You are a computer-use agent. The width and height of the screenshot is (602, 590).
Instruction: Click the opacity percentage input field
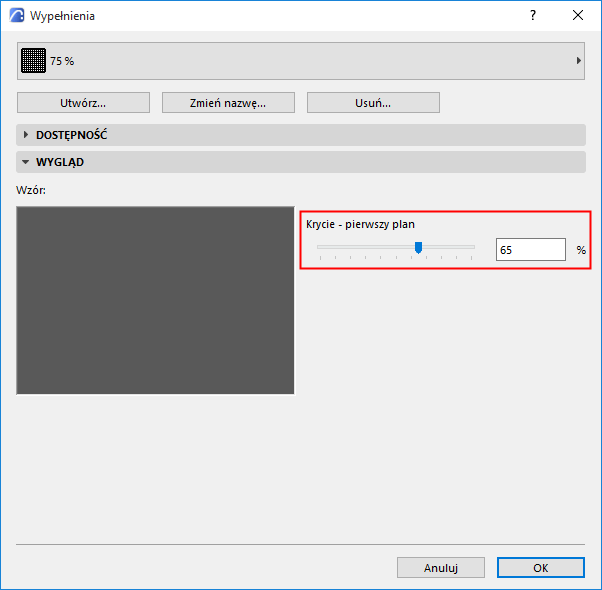click(531, 250)
